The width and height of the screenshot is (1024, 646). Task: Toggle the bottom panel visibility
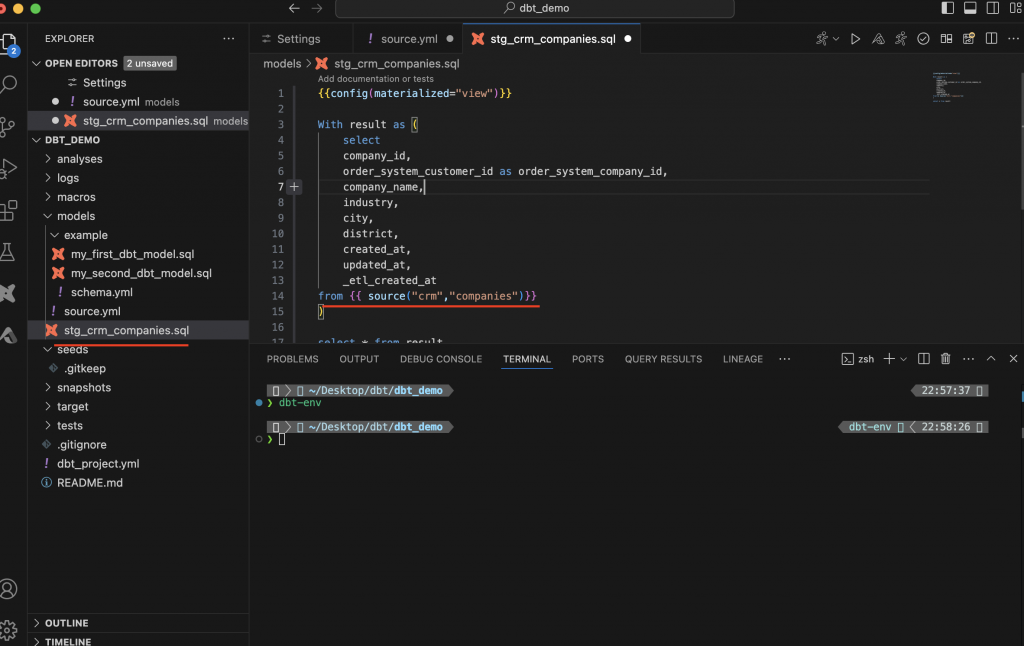(970, 8)
